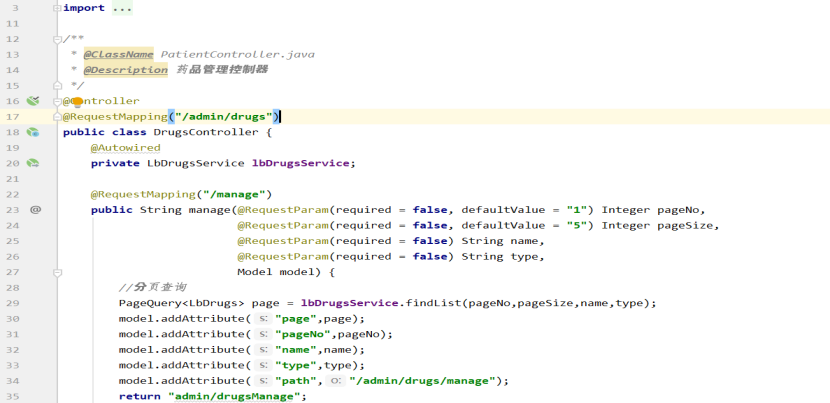Viewport: 830px width, 403px height.
Task: Click the "type" attribute string on line 33
Action: [297, 365]
